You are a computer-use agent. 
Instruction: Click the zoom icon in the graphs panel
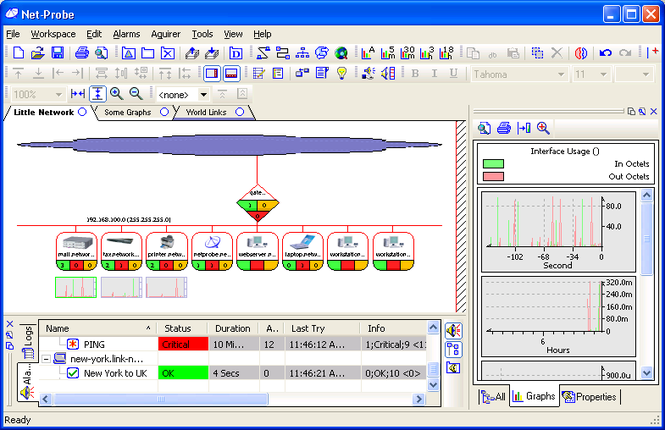(x=543, y=128)
